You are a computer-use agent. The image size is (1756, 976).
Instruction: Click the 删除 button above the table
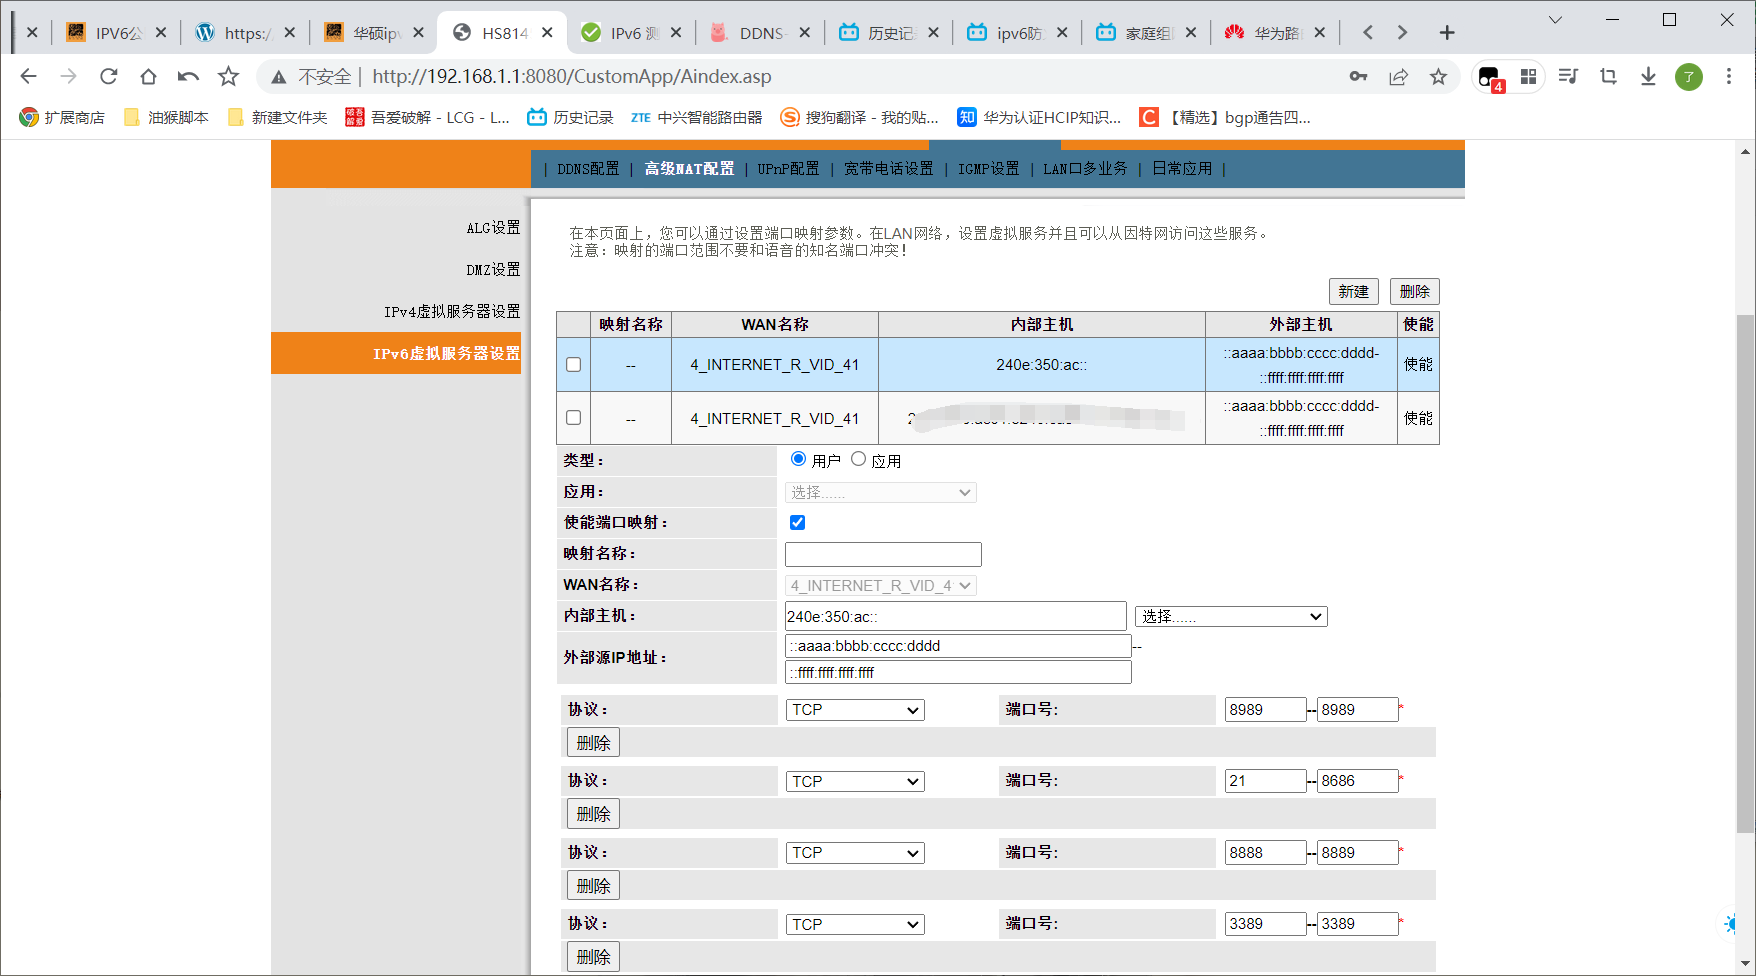(x=1414, y=291)
